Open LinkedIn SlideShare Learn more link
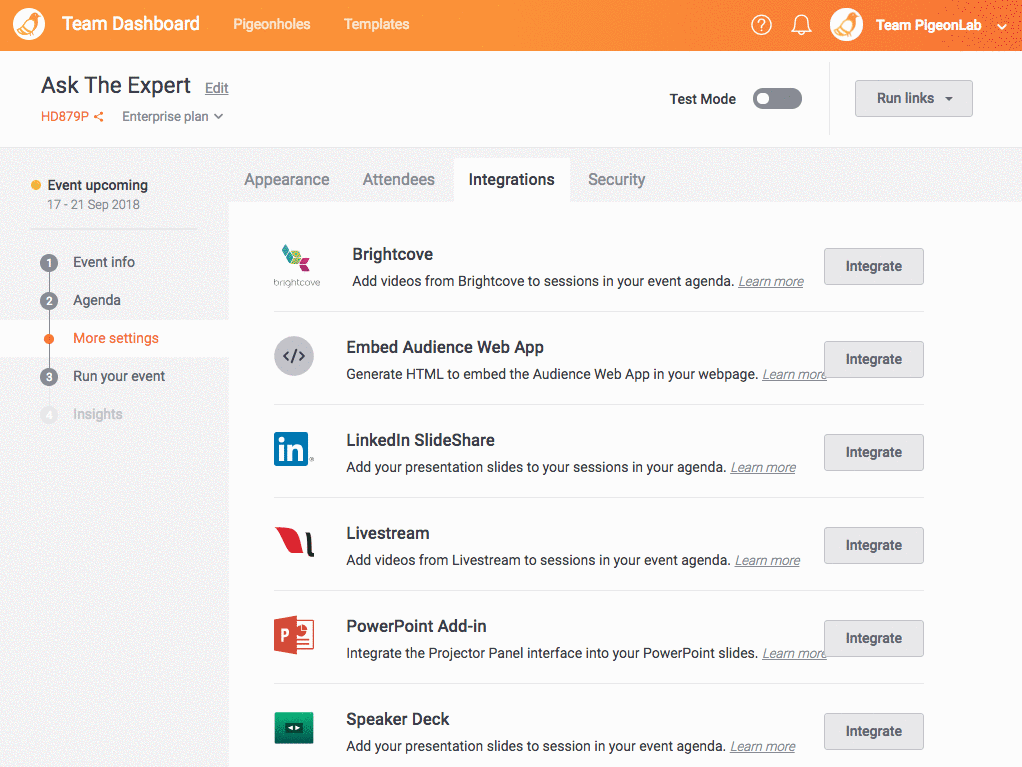This screenshot has height=767, width=1022. (763, 467)
